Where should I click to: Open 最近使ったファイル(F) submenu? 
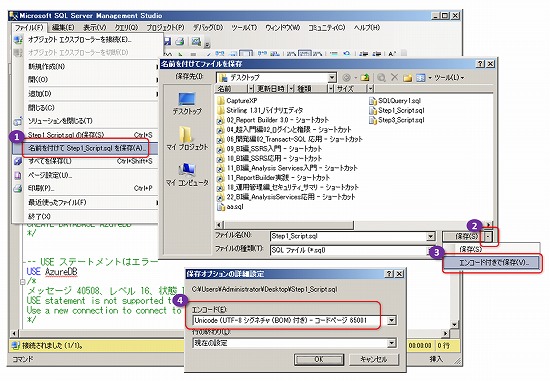pyautogui.click(x=85, y=202)
